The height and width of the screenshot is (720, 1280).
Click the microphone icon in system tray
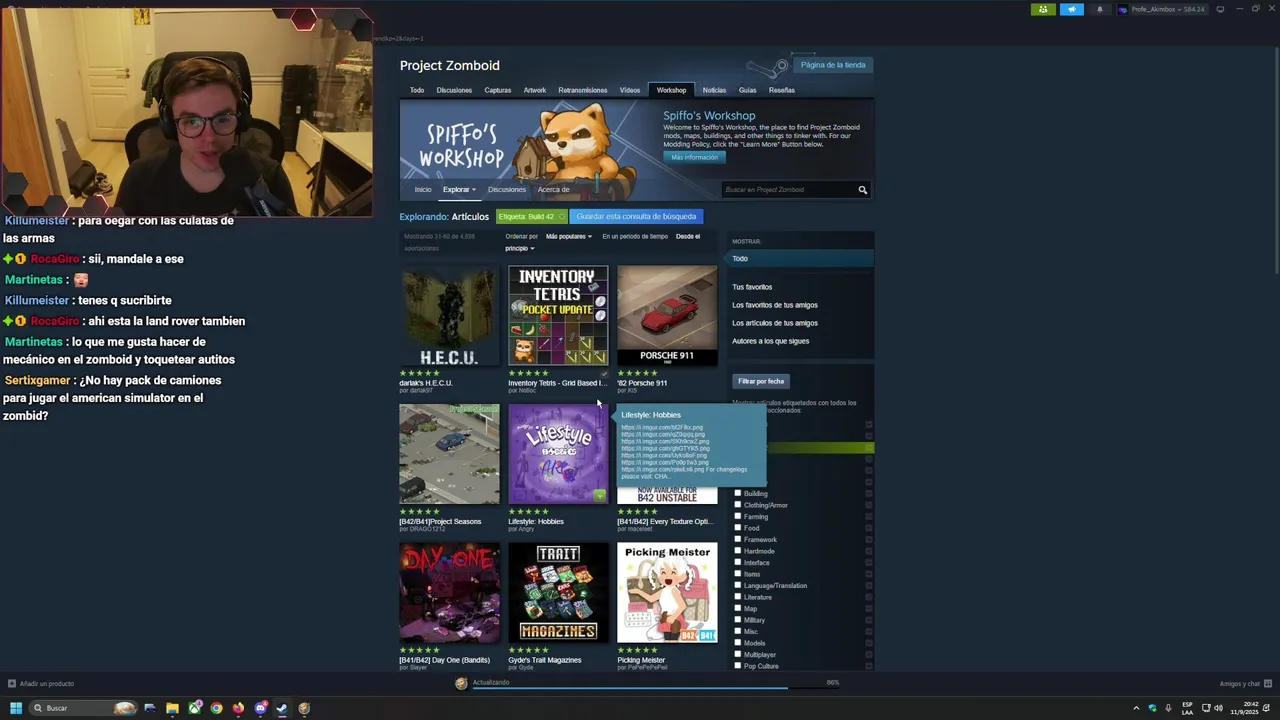(x=1169, y=708)
